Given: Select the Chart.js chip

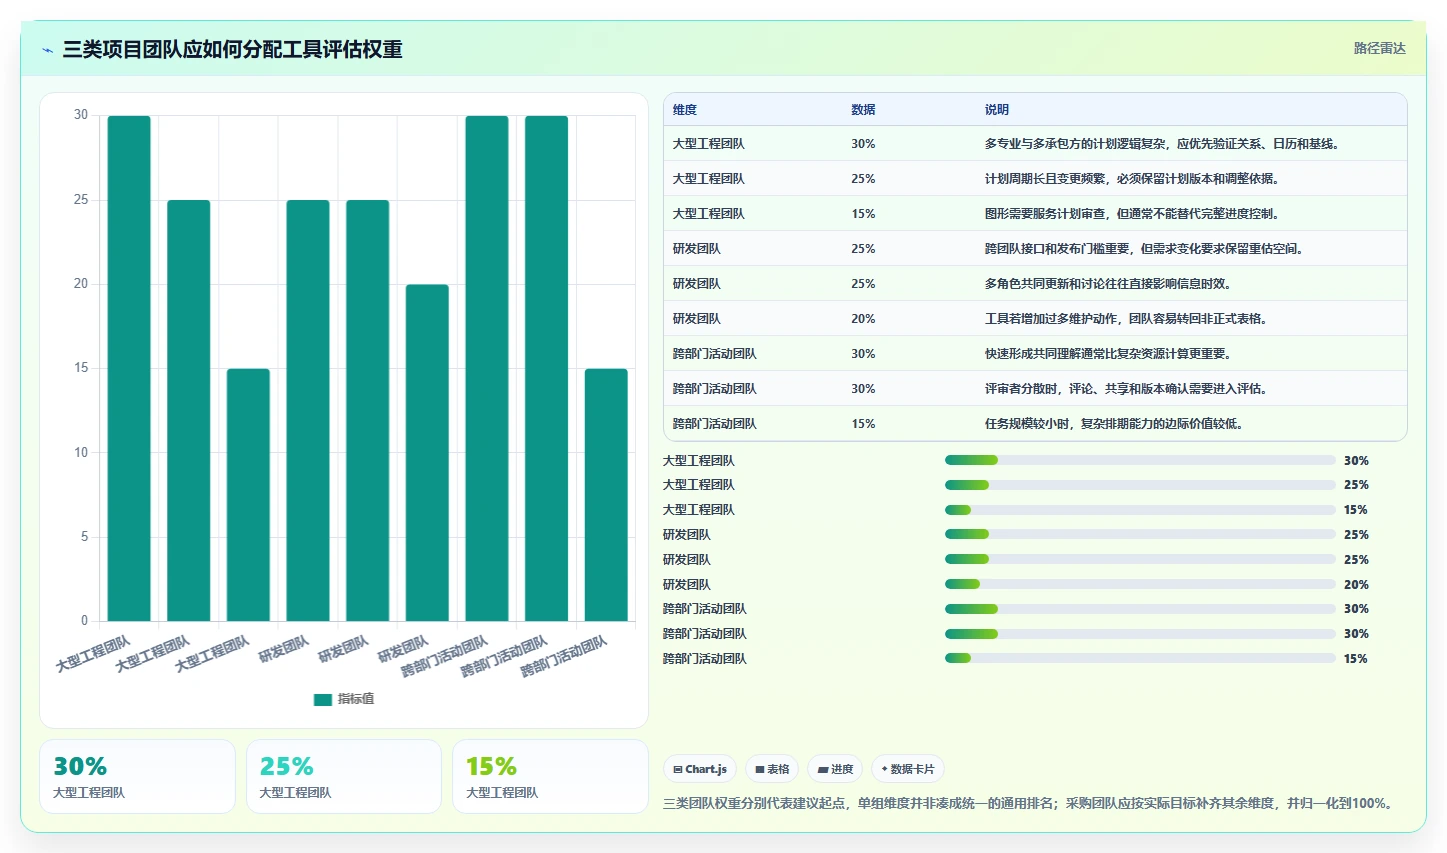Looking at the screenshot, I should point(700,769).
